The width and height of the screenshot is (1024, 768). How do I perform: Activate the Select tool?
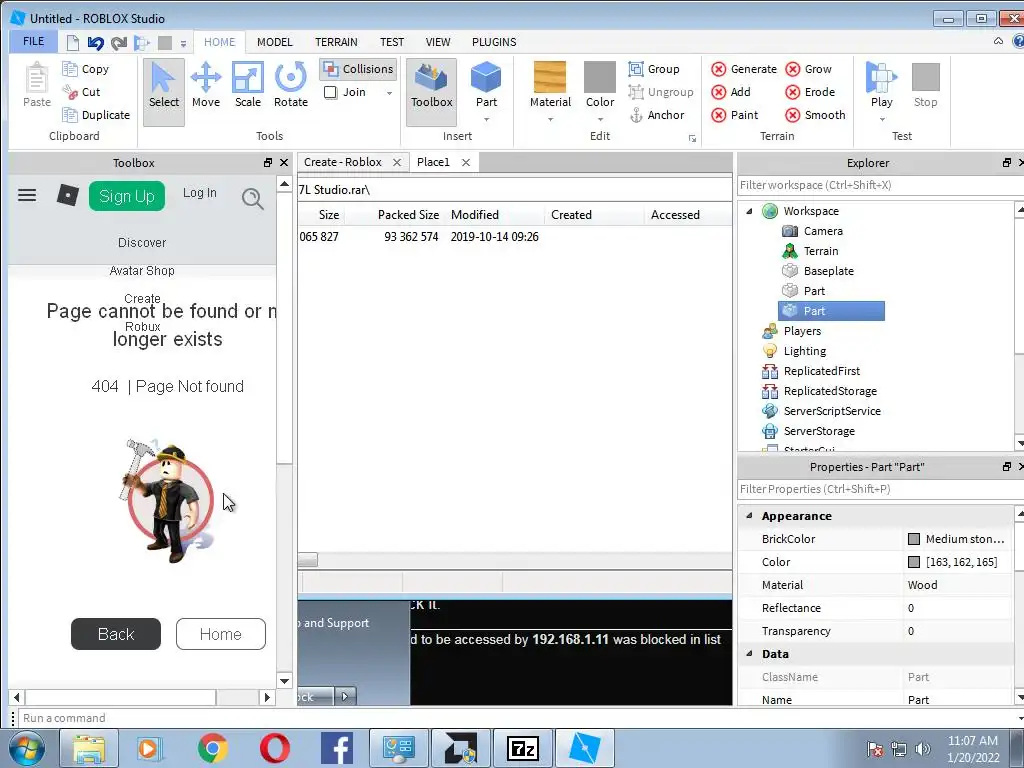coord(164,91)
